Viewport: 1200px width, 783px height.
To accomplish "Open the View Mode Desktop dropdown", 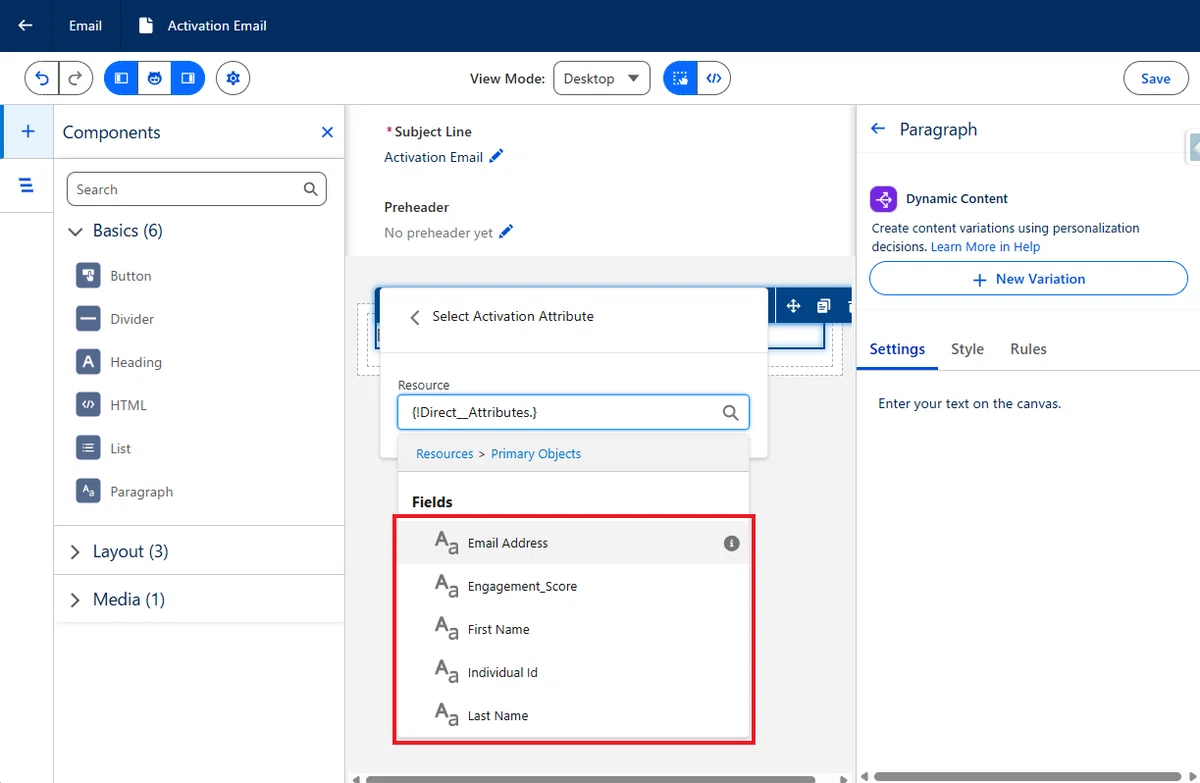I will coord(601,78).
